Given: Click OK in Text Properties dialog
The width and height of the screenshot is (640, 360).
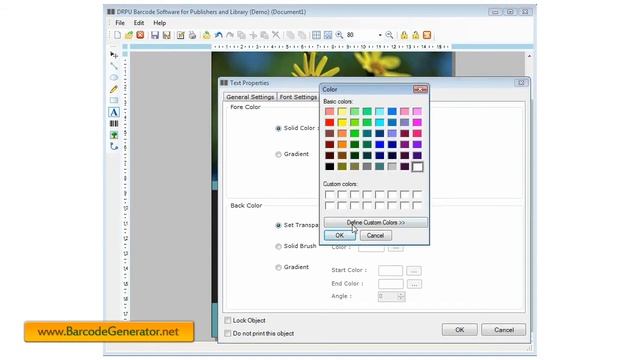Looking at the screenshot, I should point(460,330).
